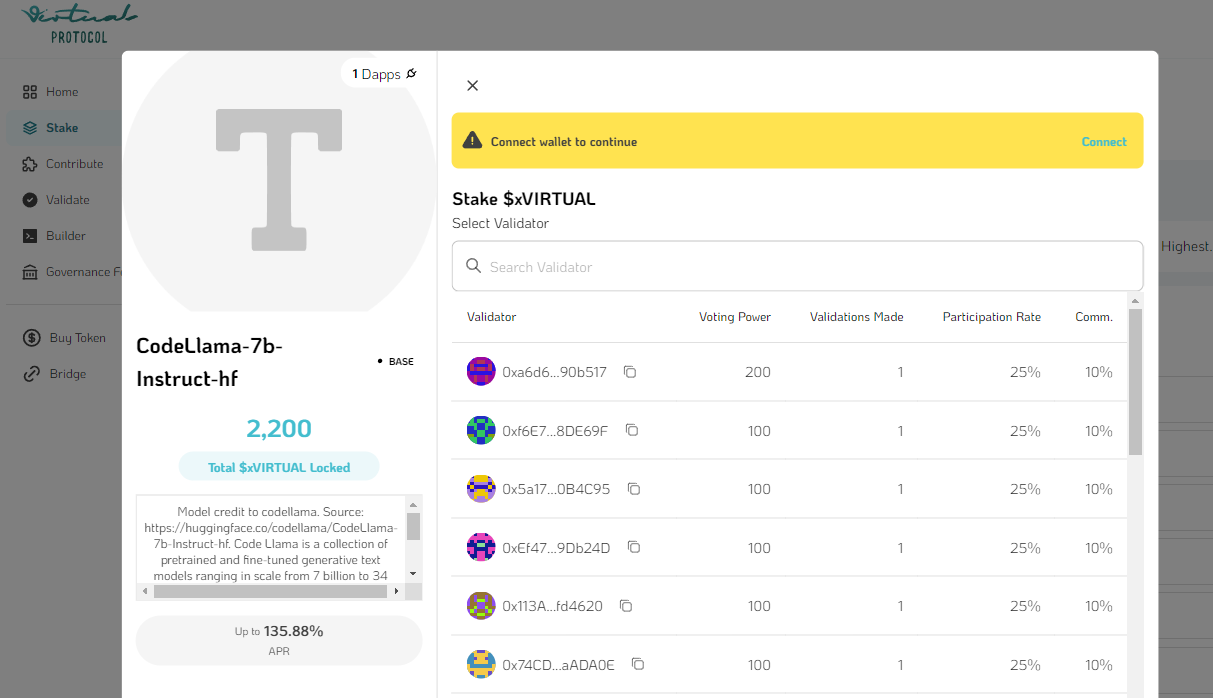Screen dimensions: 1213x698
Task: Open the Home menu item
Action: tap(63, 92)
